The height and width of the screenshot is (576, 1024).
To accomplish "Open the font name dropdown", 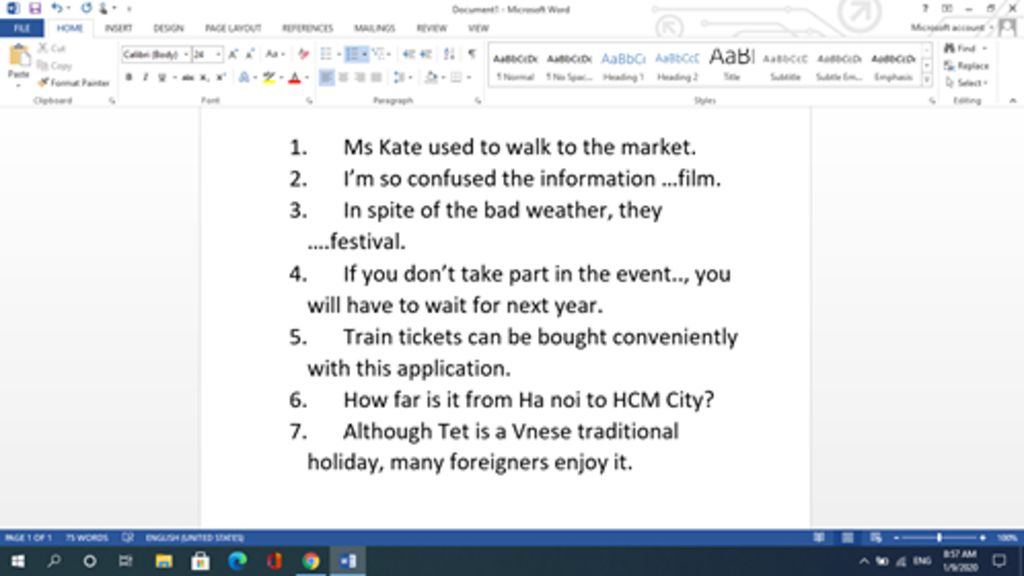I will point(186,54).
